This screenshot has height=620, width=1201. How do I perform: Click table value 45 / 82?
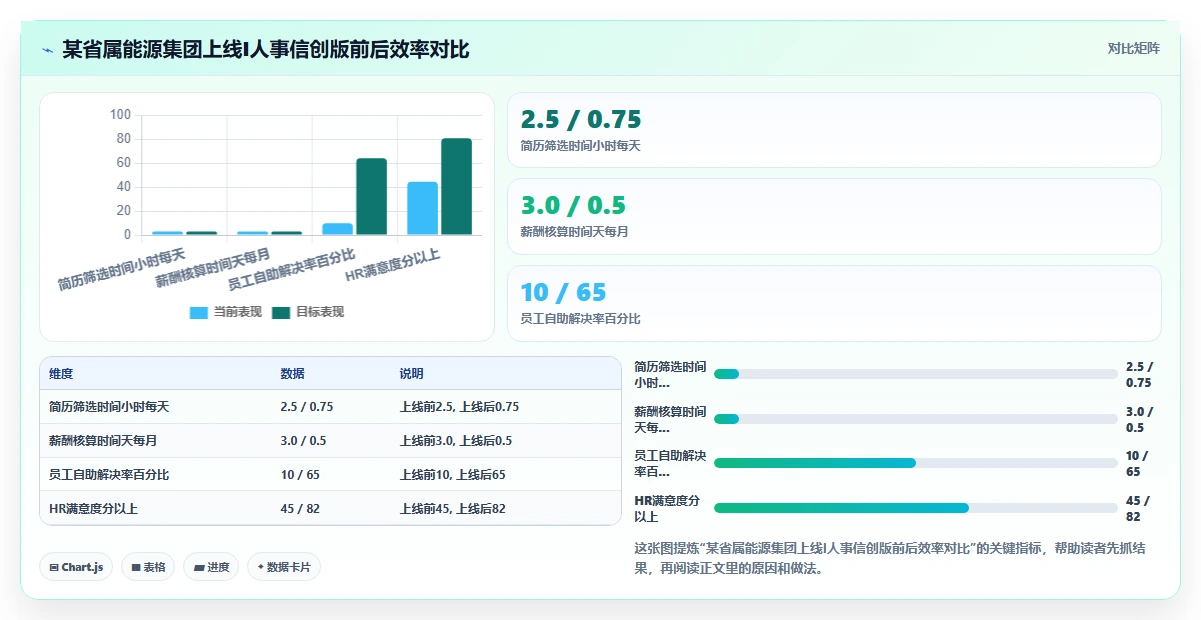pos(300,509)
